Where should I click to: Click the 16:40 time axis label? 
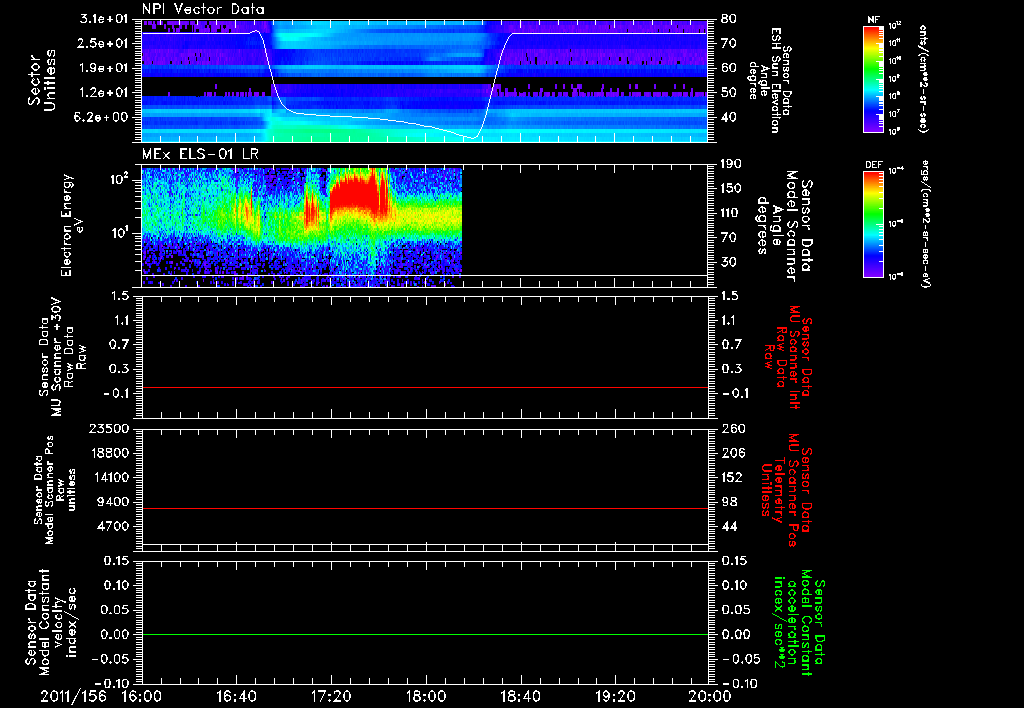(236, 696)
